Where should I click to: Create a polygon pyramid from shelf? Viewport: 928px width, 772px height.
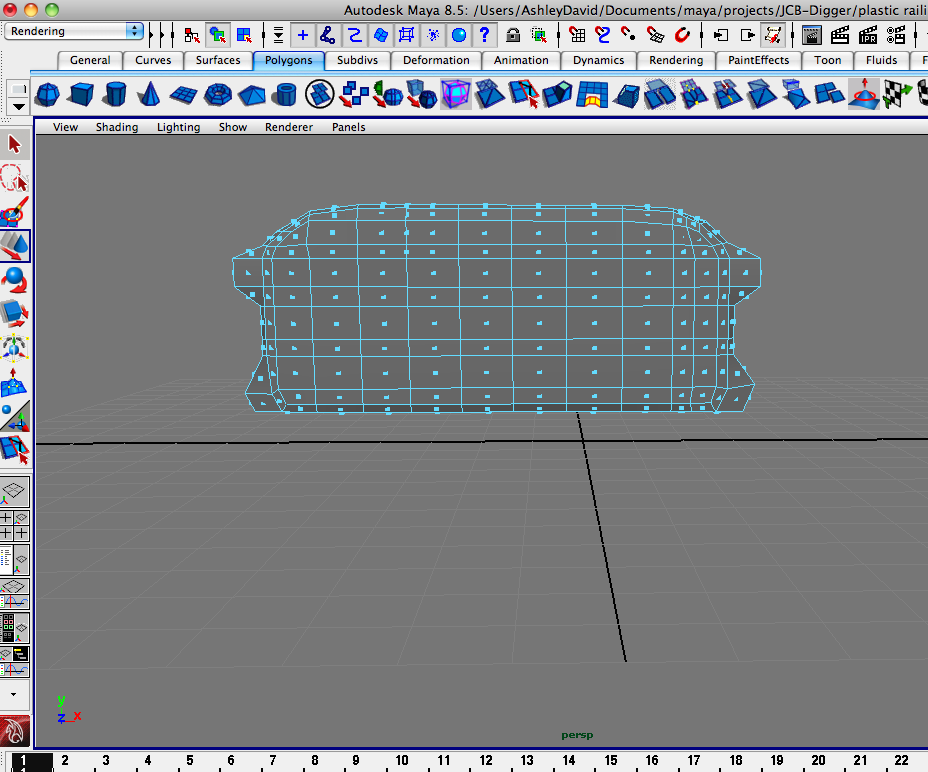pos(252,95)
